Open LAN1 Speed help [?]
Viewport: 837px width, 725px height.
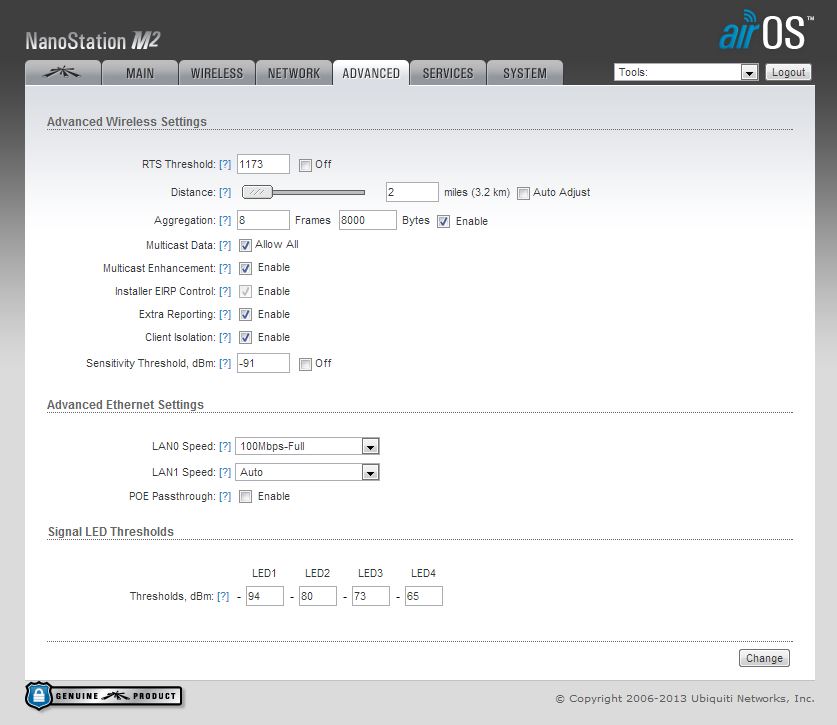[x=225, y=472]
